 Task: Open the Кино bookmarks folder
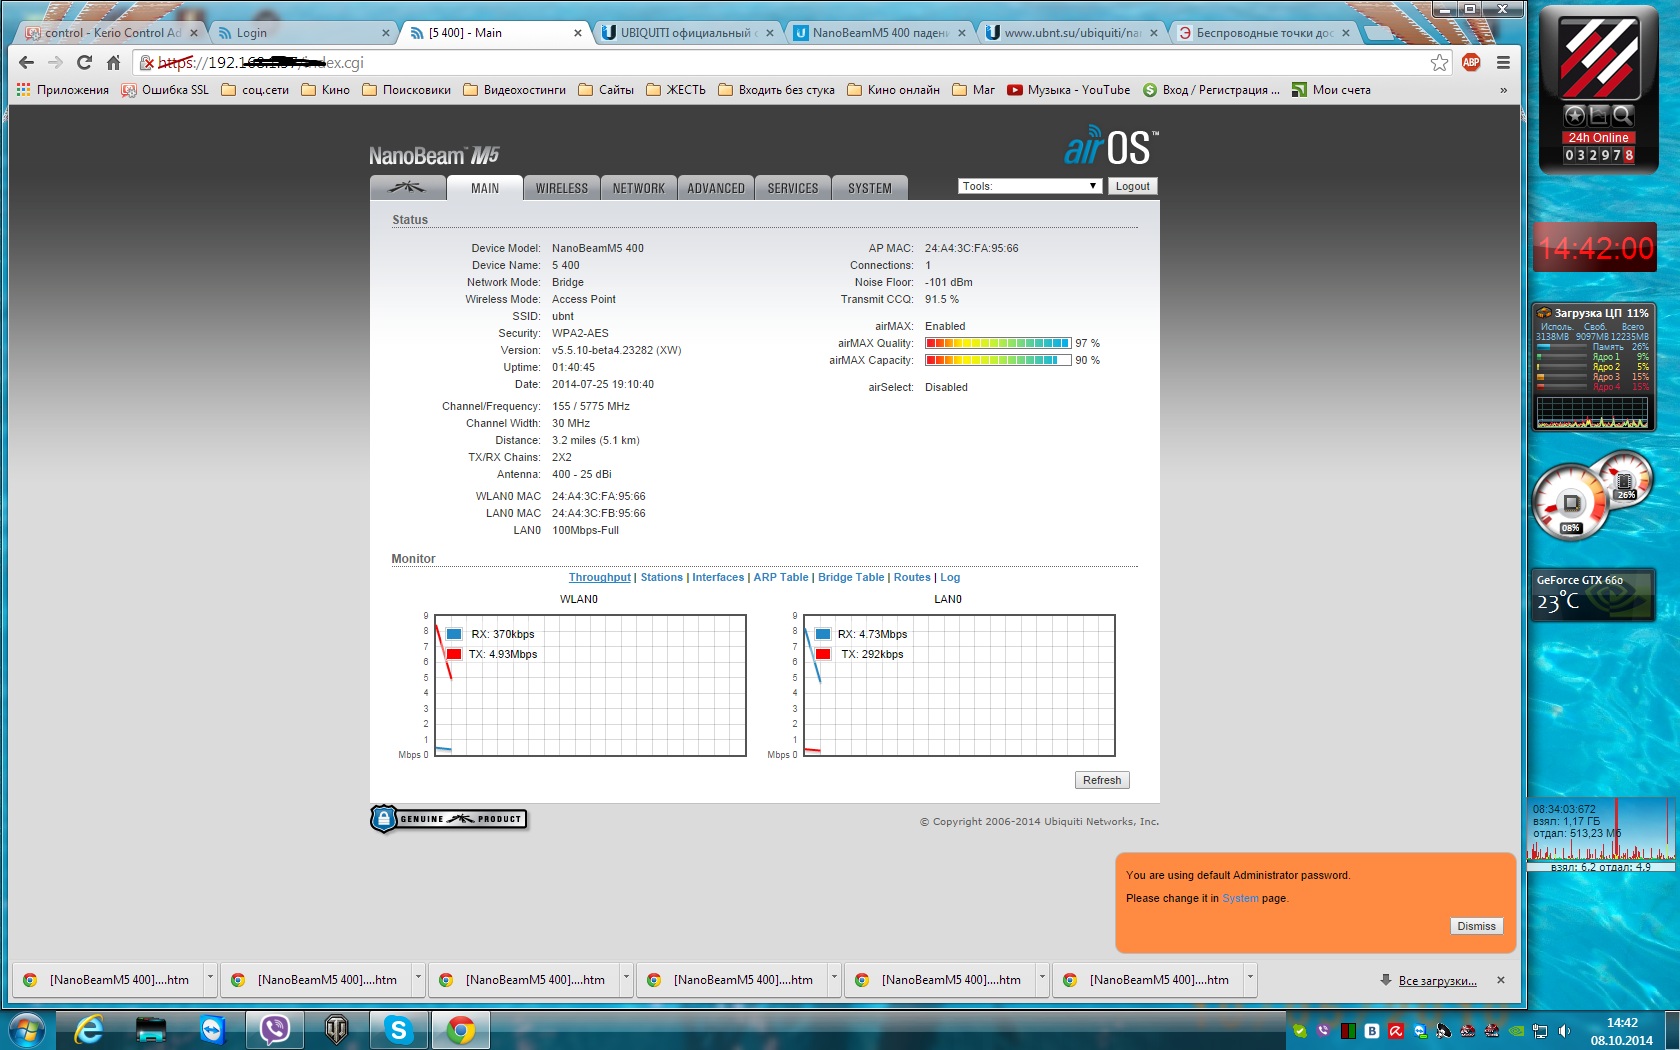pyautogui.click(x=326, y=90)
